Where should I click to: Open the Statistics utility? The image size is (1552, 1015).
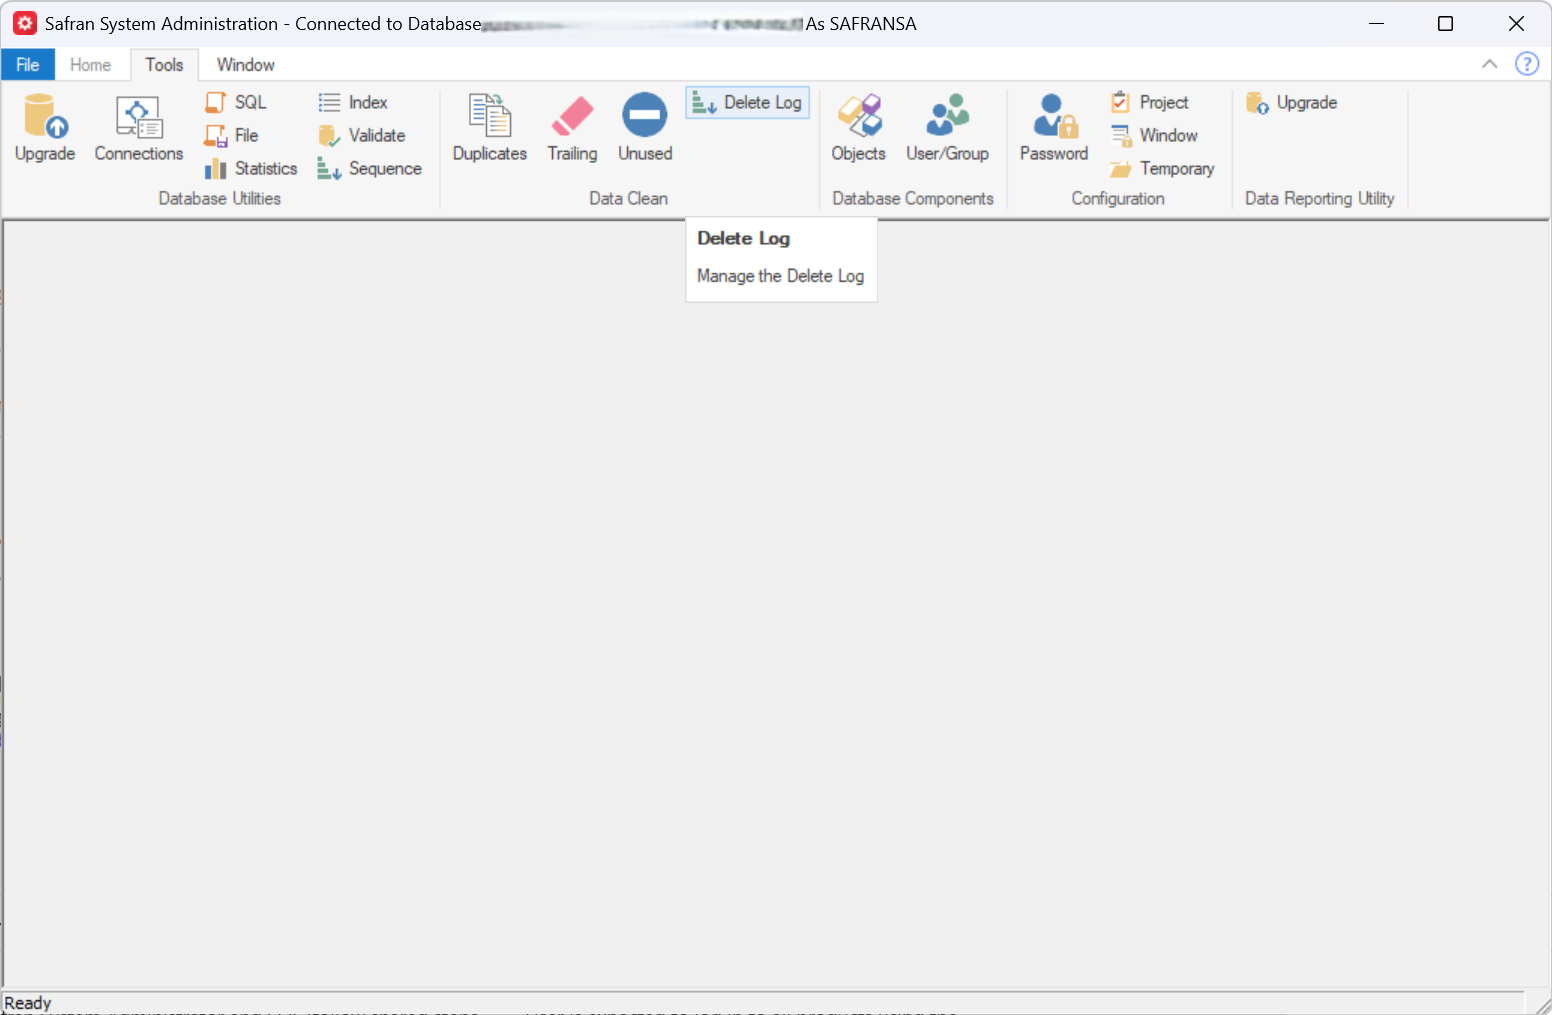pos(250,168)
